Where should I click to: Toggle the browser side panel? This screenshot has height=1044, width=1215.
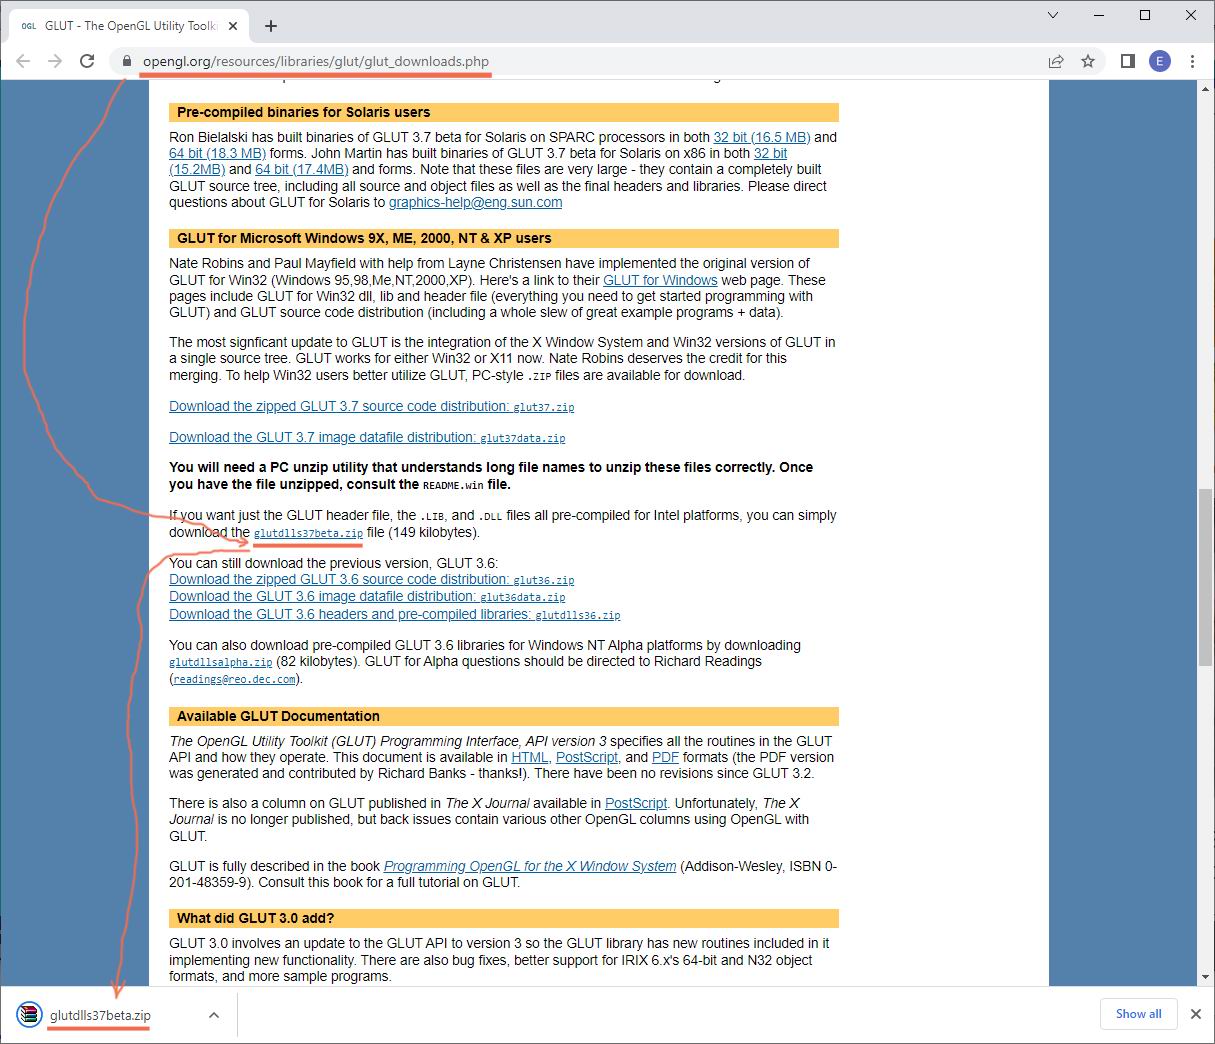[1127, 61]
